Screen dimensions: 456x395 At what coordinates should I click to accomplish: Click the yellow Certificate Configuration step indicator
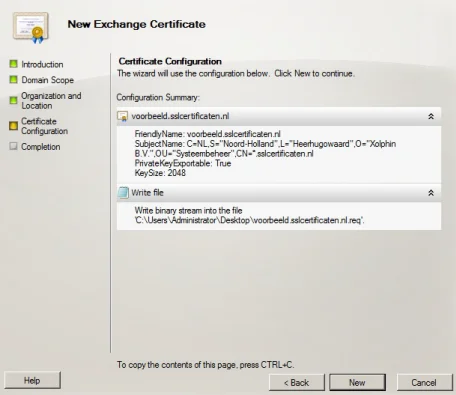pos(14,126)
